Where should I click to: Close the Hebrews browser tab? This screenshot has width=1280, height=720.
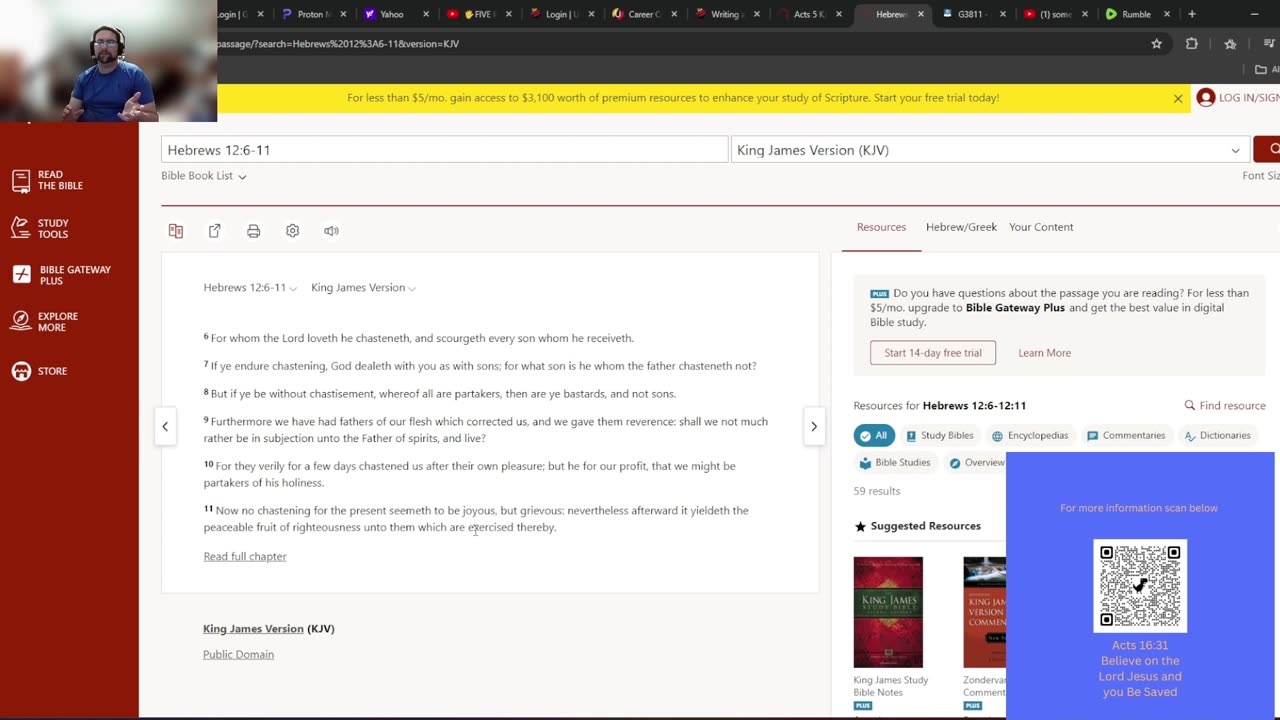coord(920,14)
